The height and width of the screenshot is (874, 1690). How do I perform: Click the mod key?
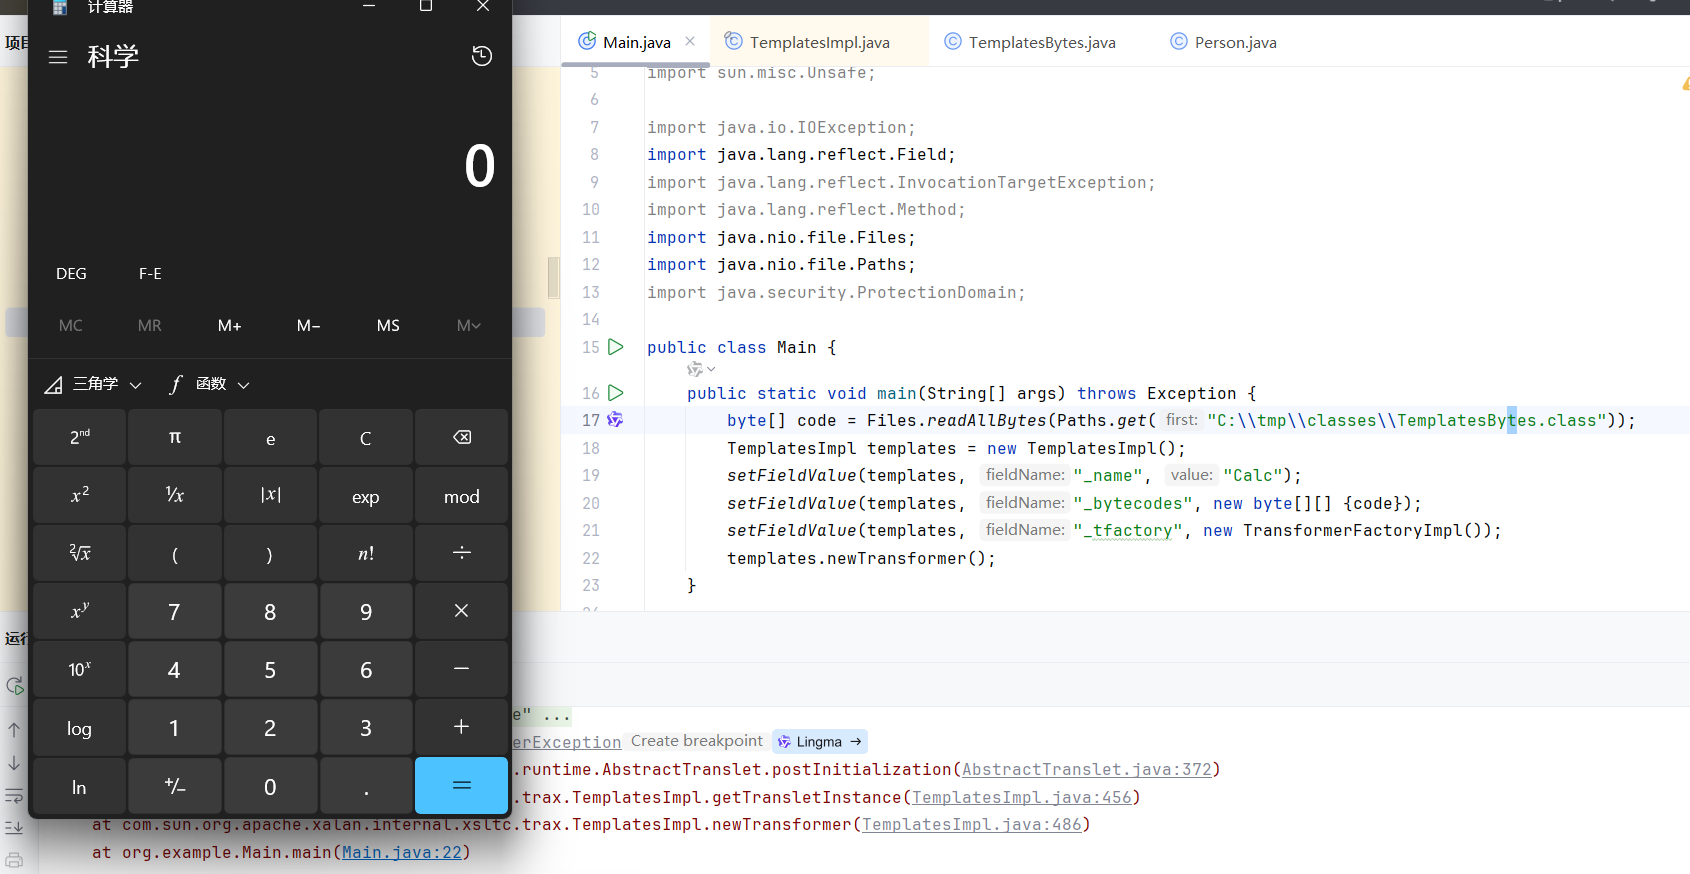(x=462, y=495)
